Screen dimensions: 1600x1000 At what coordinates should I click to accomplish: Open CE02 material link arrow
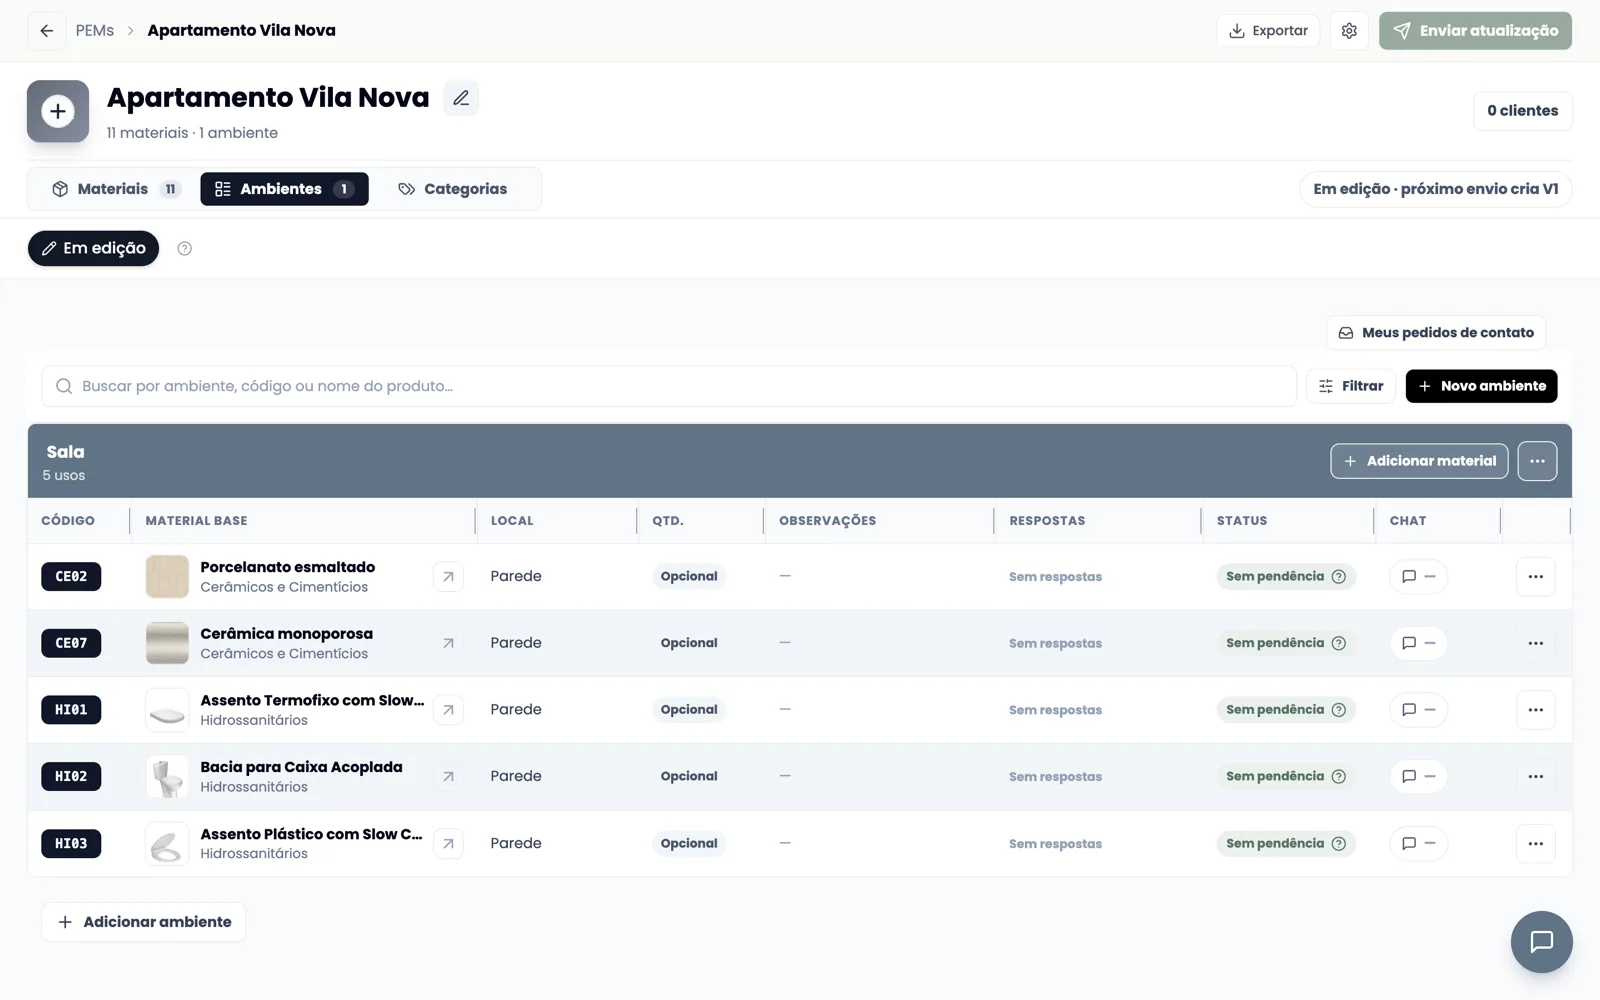[448, 577]
